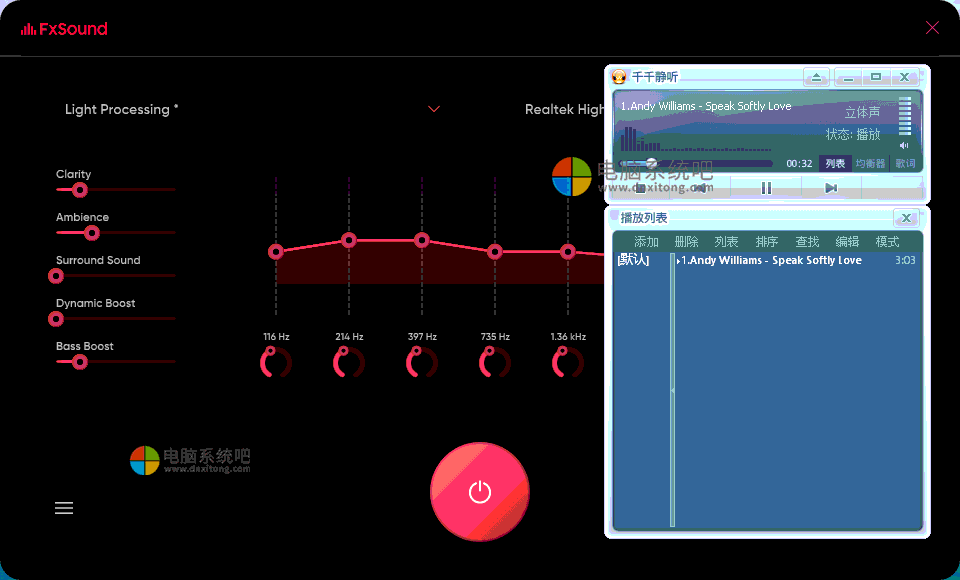The width and height of the screenshot is (960, 580).
Task: Click the Surround Sound slider handle
Action: (56, 276)
